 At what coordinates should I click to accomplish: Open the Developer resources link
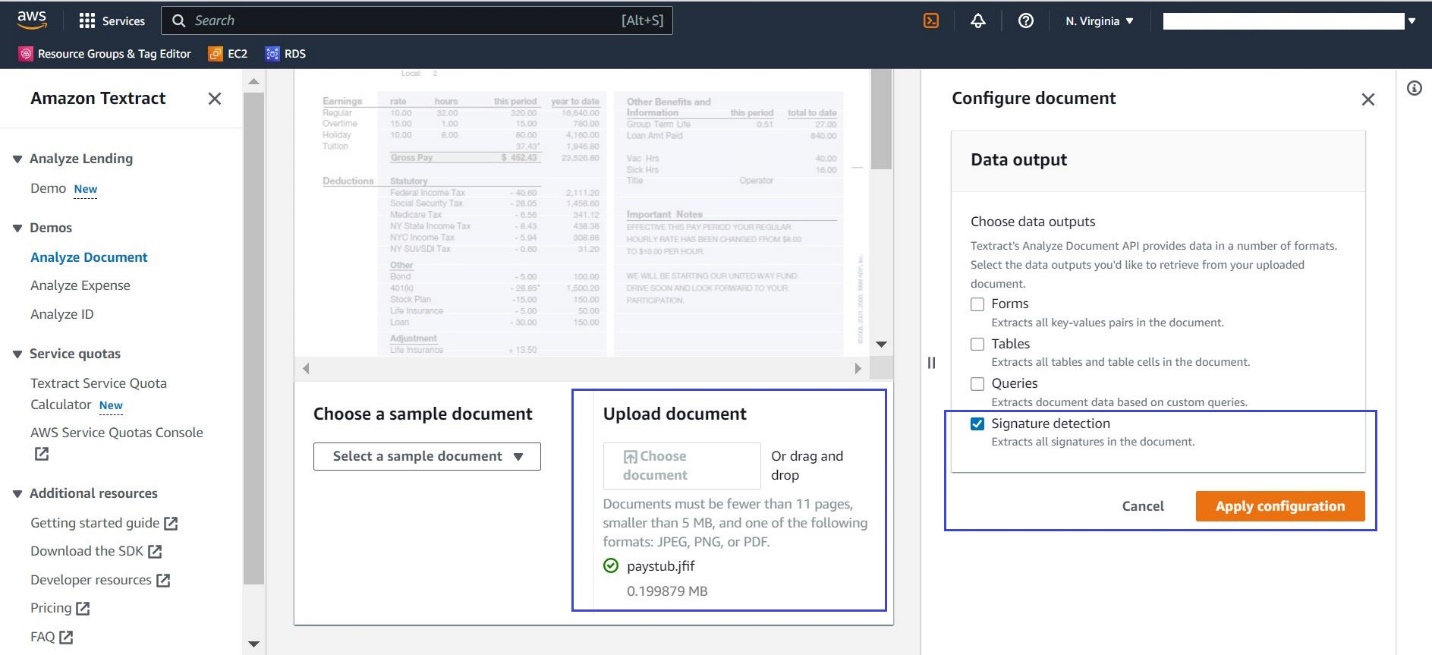[x=91, y=580]
